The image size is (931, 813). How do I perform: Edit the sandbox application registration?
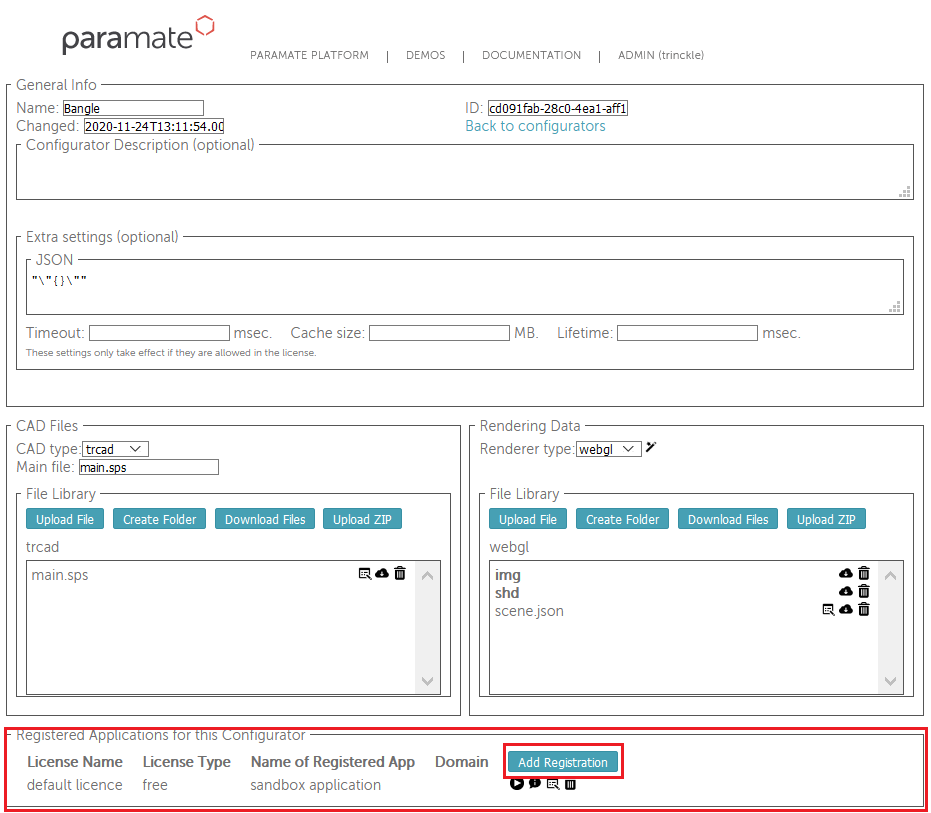[x=553, y=784]
